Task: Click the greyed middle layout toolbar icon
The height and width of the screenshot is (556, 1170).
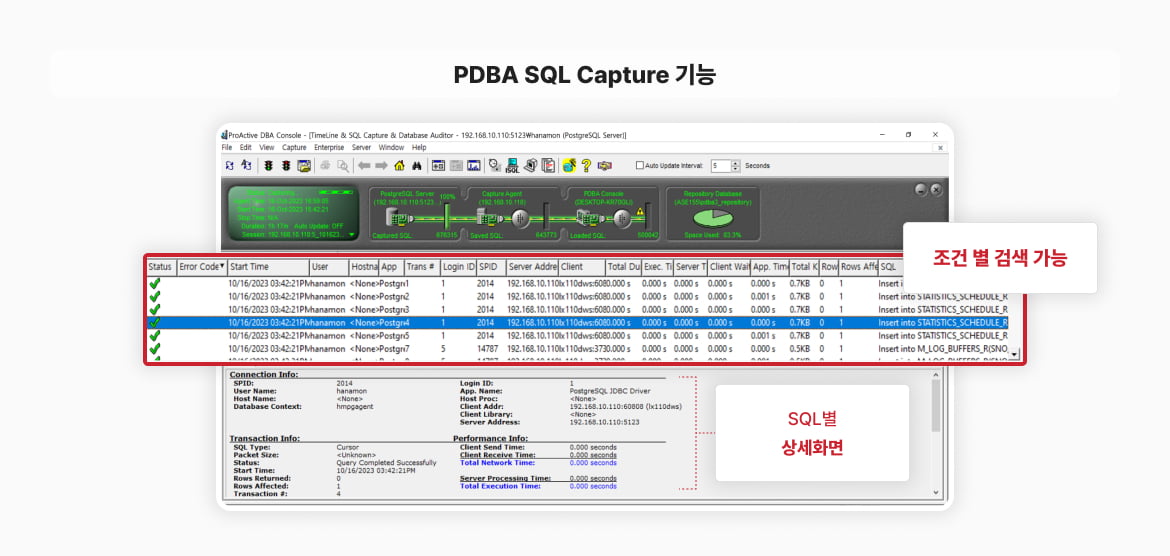Action: 457,166
